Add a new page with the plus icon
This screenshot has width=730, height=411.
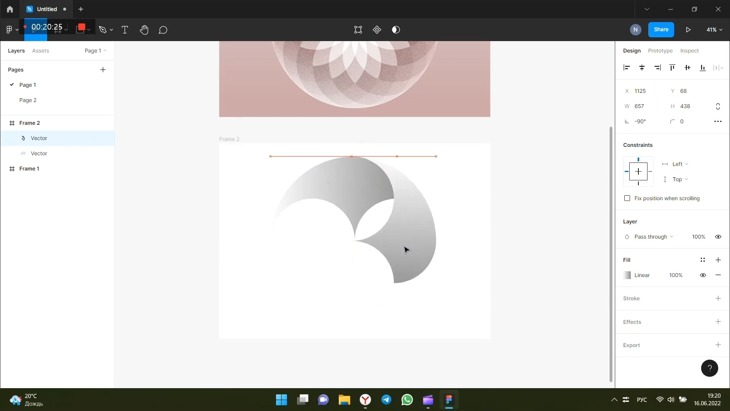103,70
